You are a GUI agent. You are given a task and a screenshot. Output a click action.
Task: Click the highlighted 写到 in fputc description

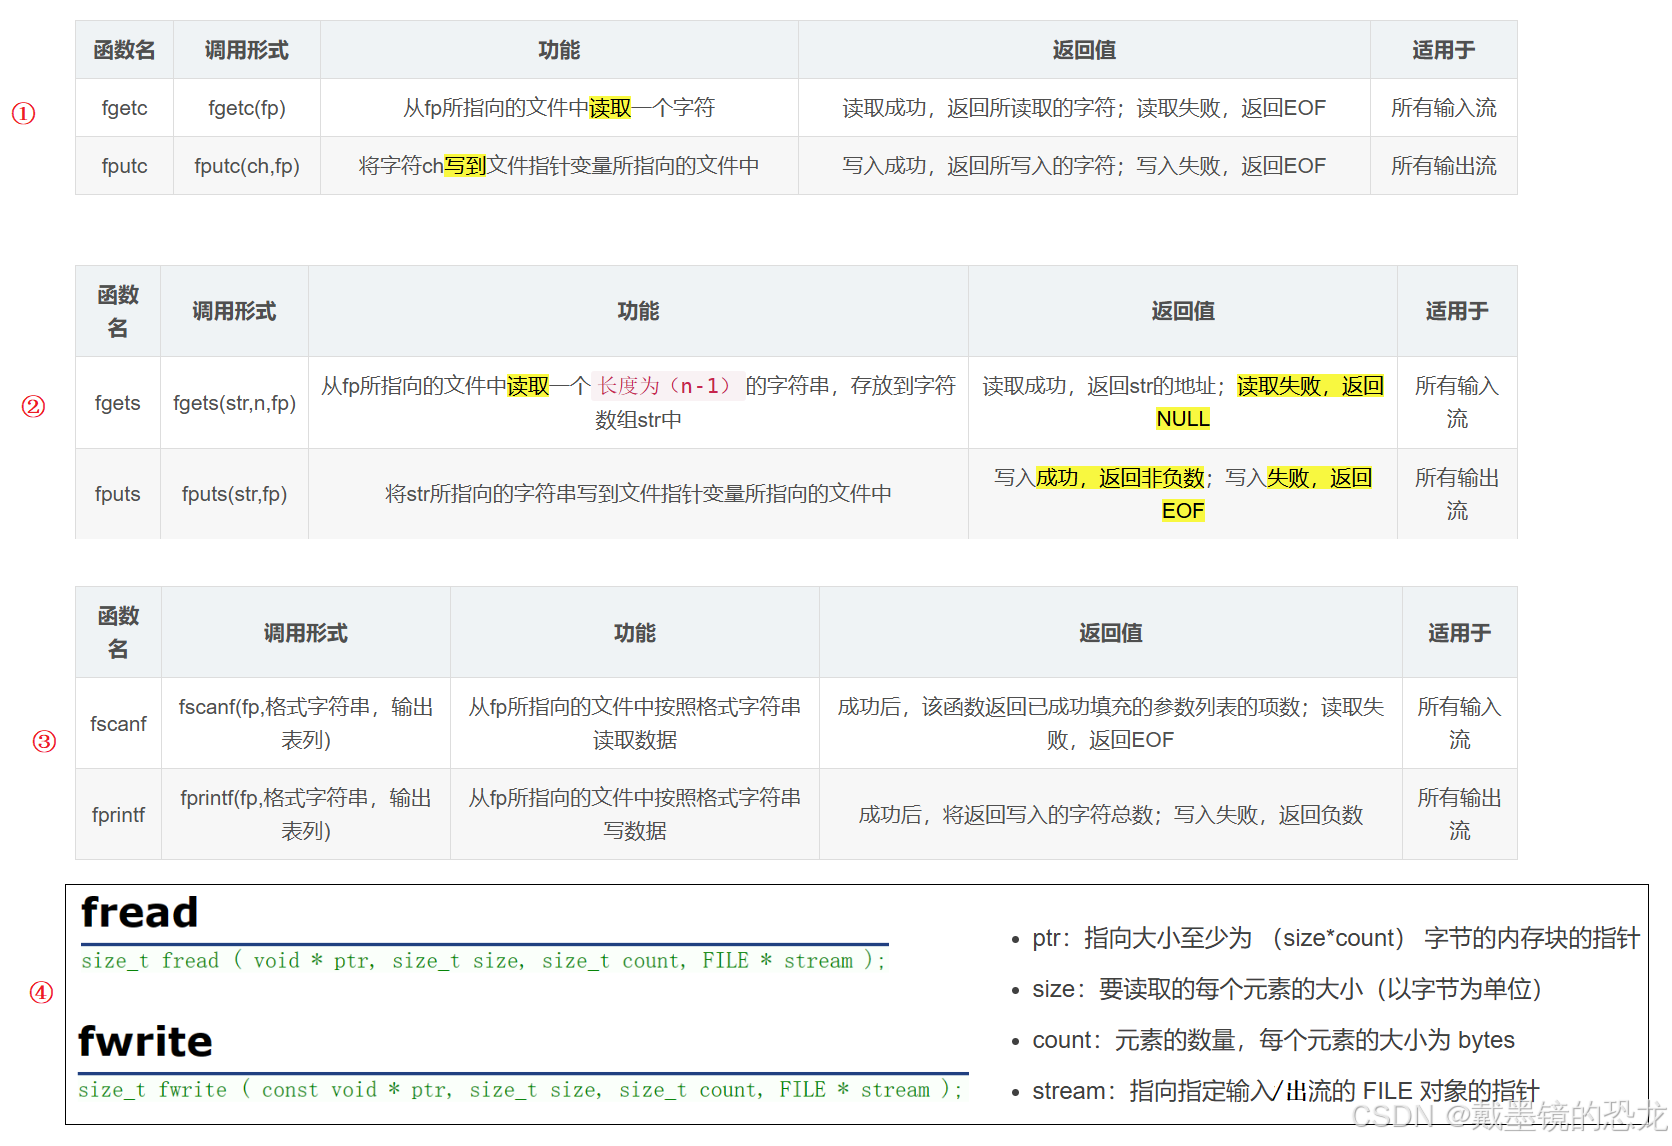[465, 166]
